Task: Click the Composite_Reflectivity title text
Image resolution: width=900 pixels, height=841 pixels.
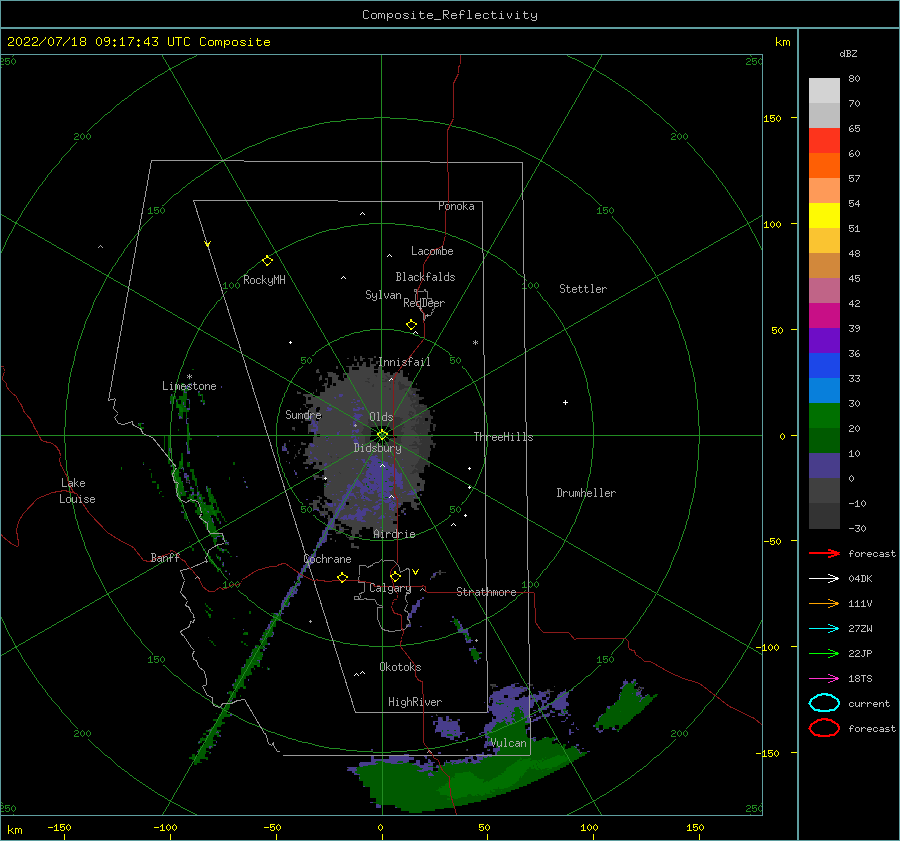Action: [450, 15]
